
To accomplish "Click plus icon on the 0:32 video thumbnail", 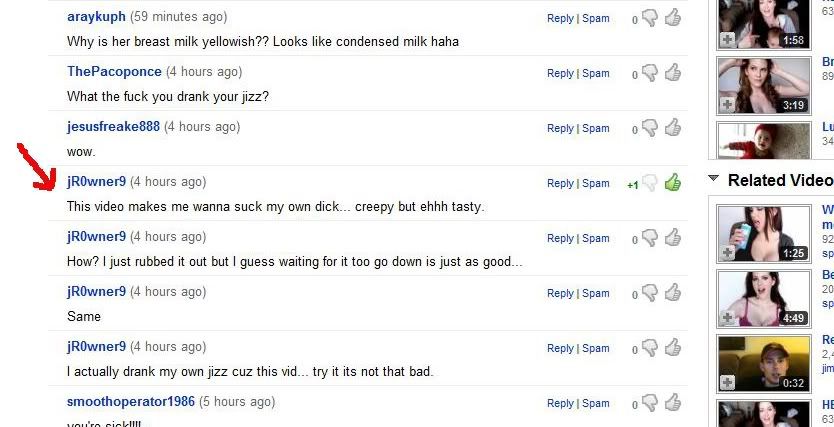I will click(727, 383).
